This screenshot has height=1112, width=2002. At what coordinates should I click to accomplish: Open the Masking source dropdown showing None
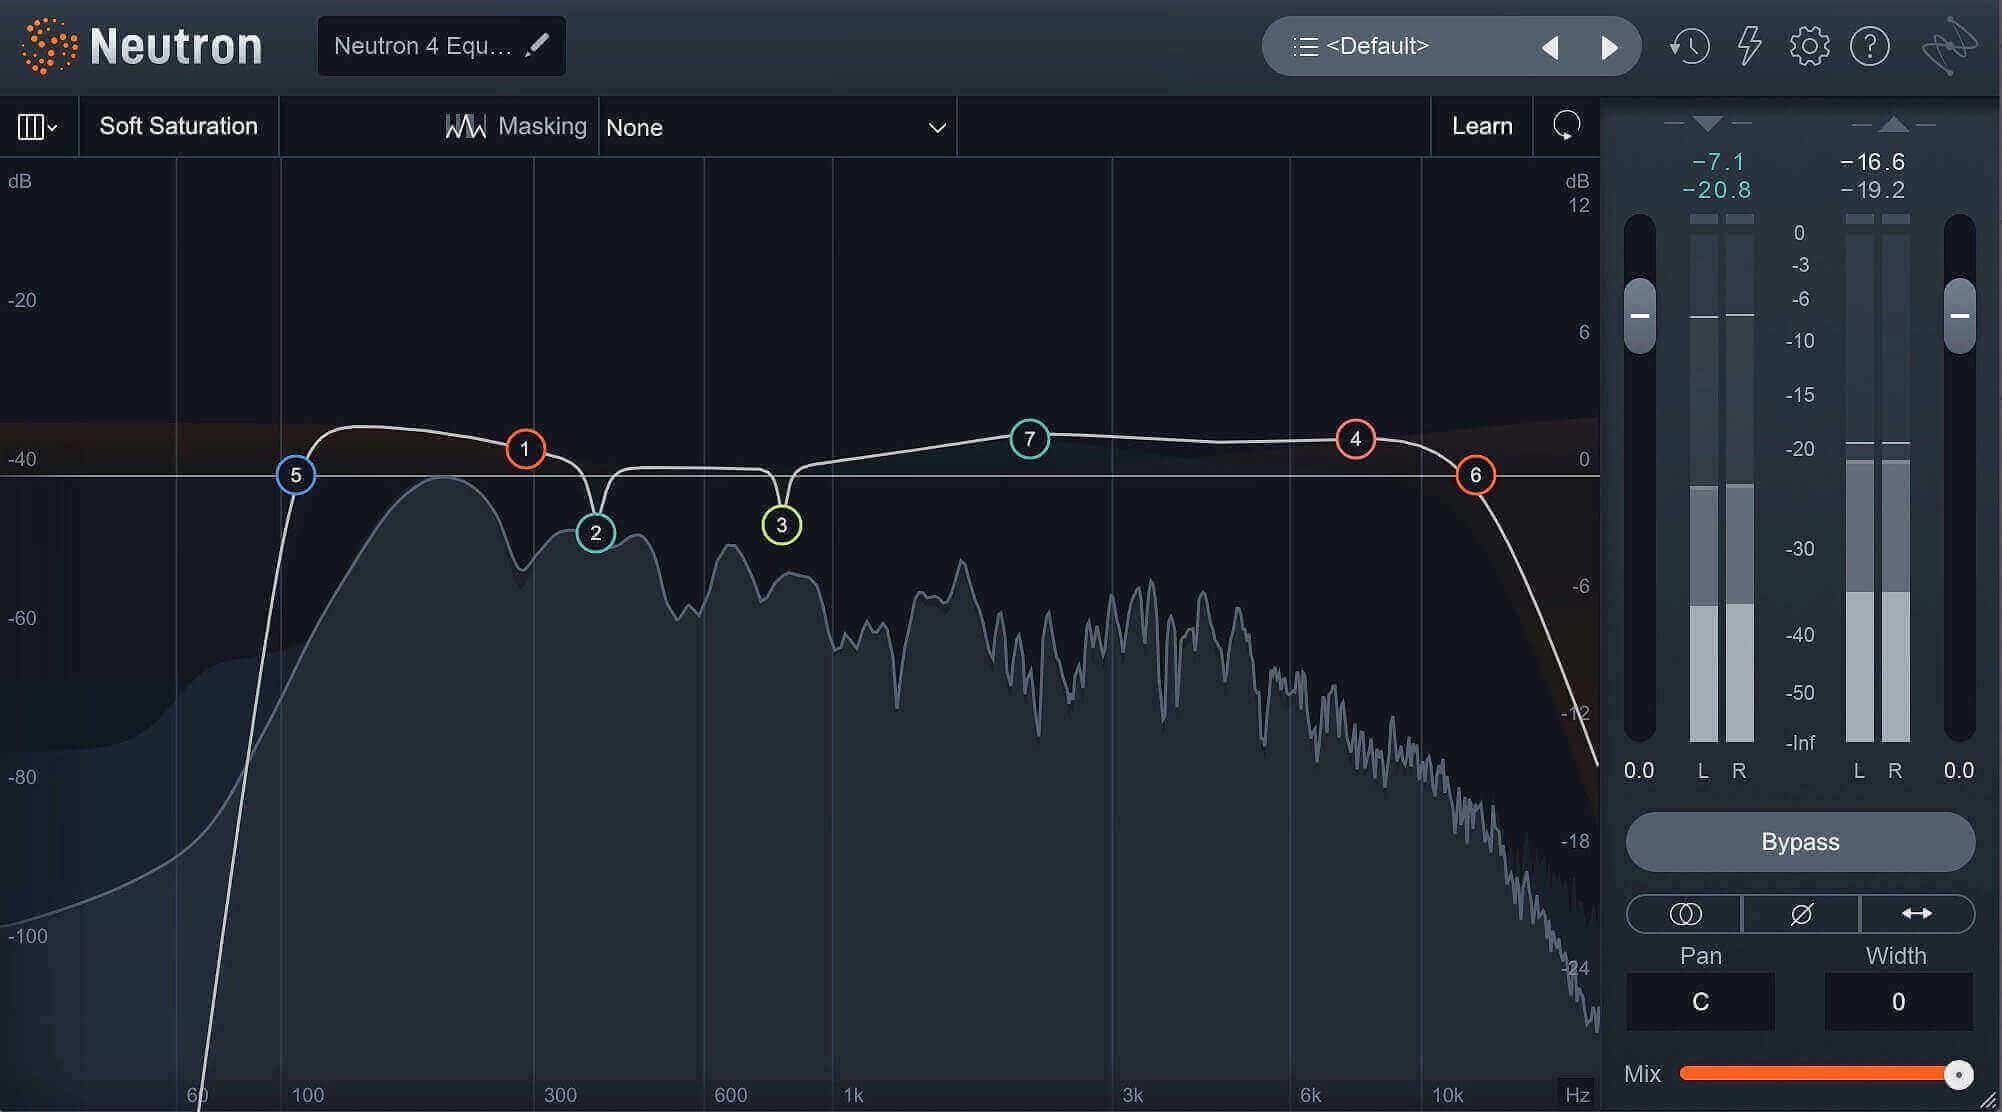click(777, 127)
